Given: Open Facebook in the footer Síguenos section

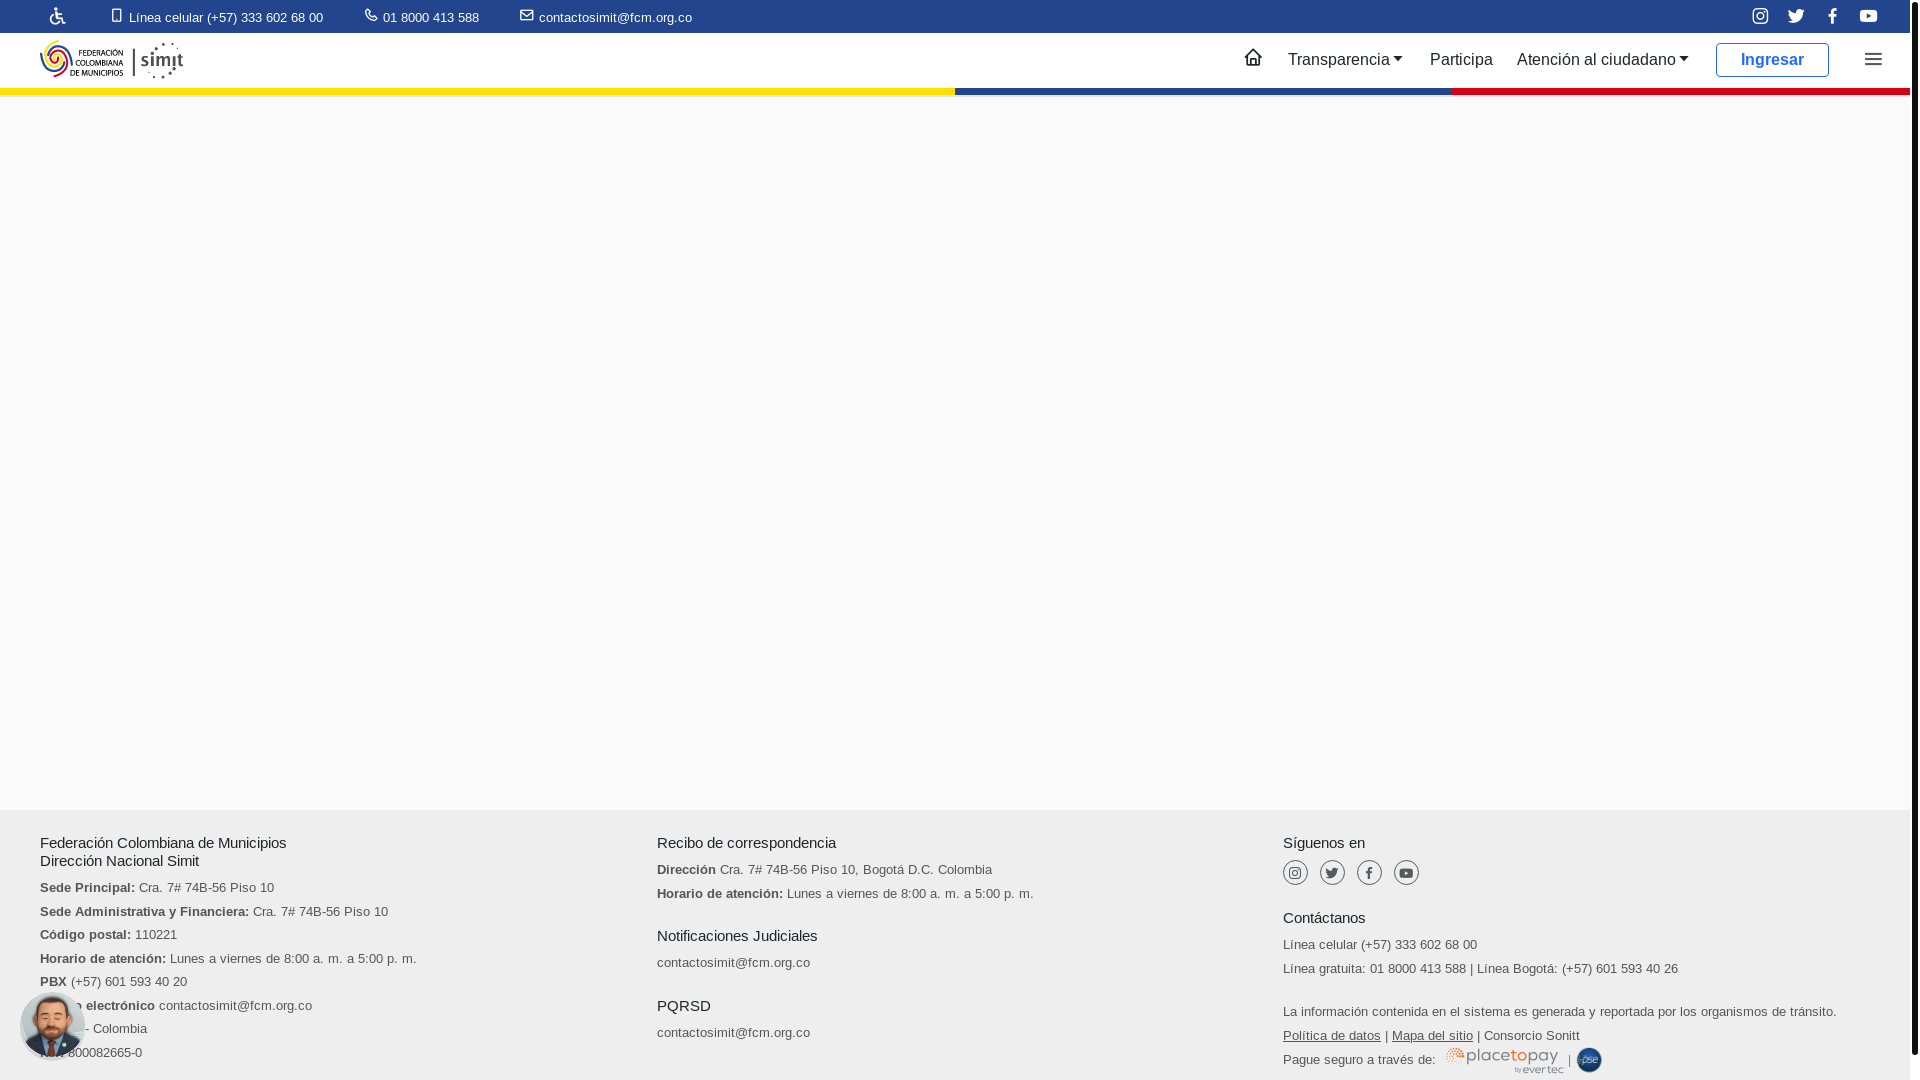Looking at the screenshot, I should tap(1369, 873).
